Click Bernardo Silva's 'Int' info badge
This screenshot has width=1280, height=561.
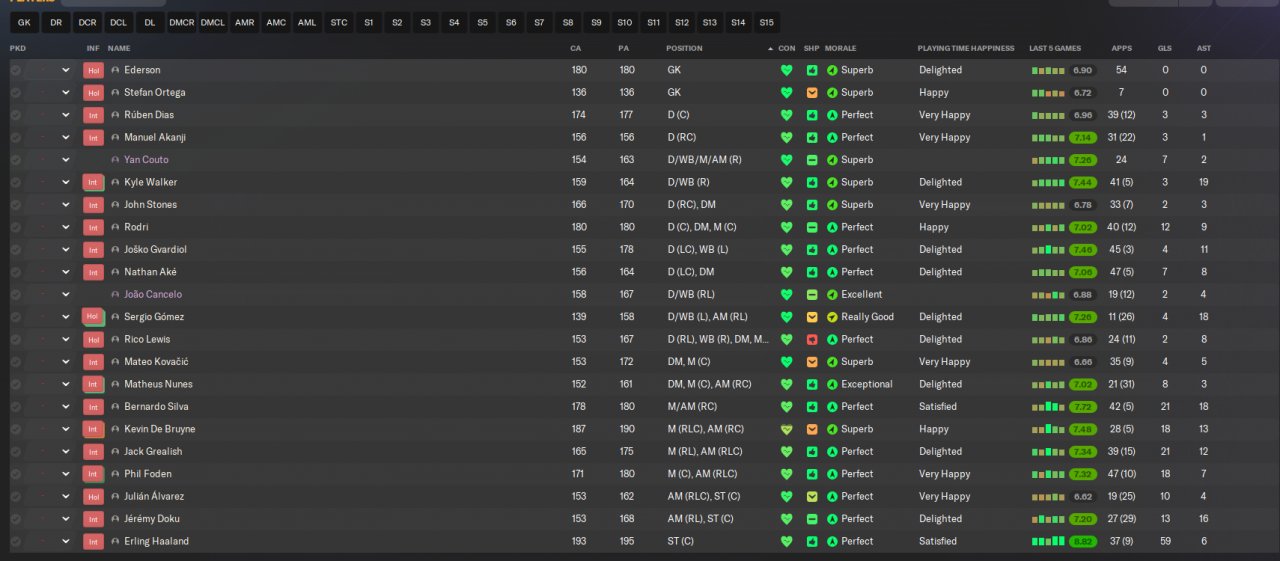93,407
